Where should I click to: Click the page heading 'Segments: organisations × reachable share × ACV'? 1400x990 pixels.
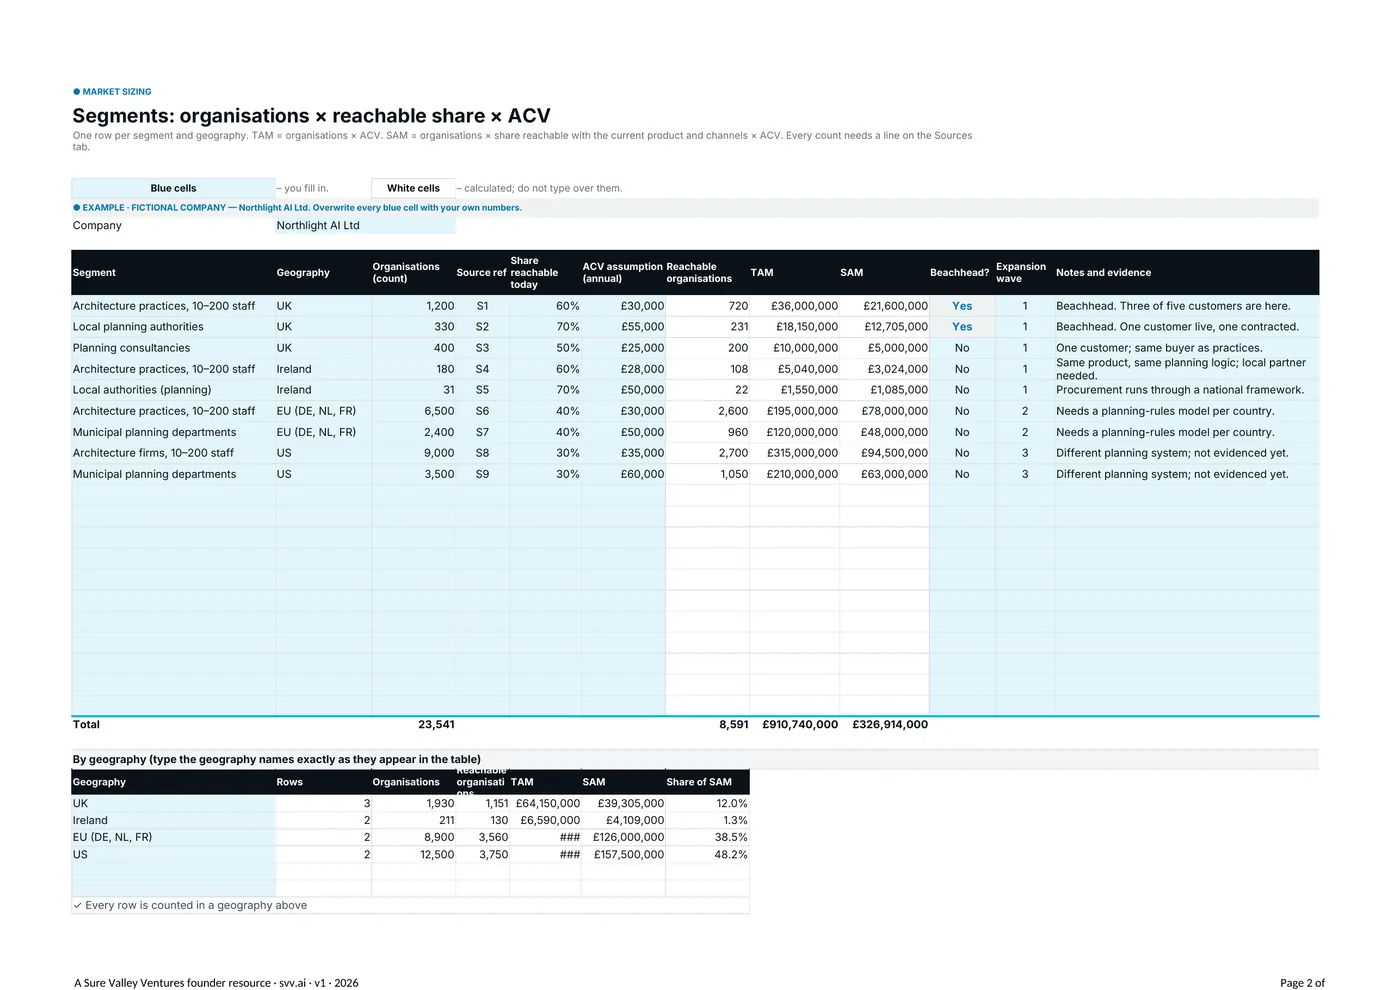pos(311,116)
